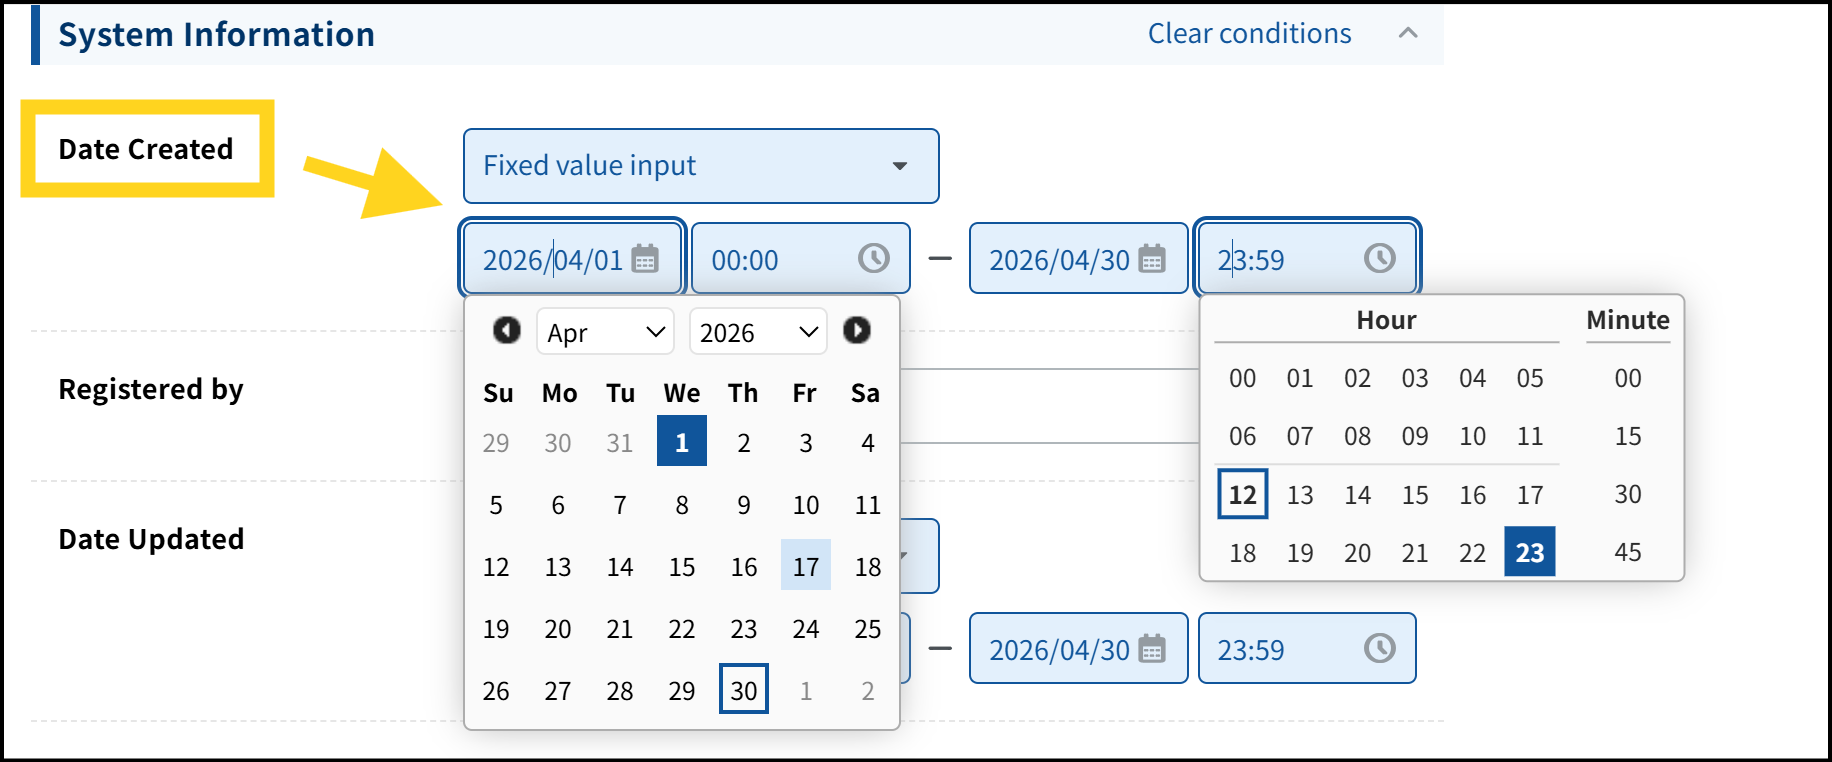
Task: Click the 2026/04/01 start date input
Action: (x=552, y=260)
